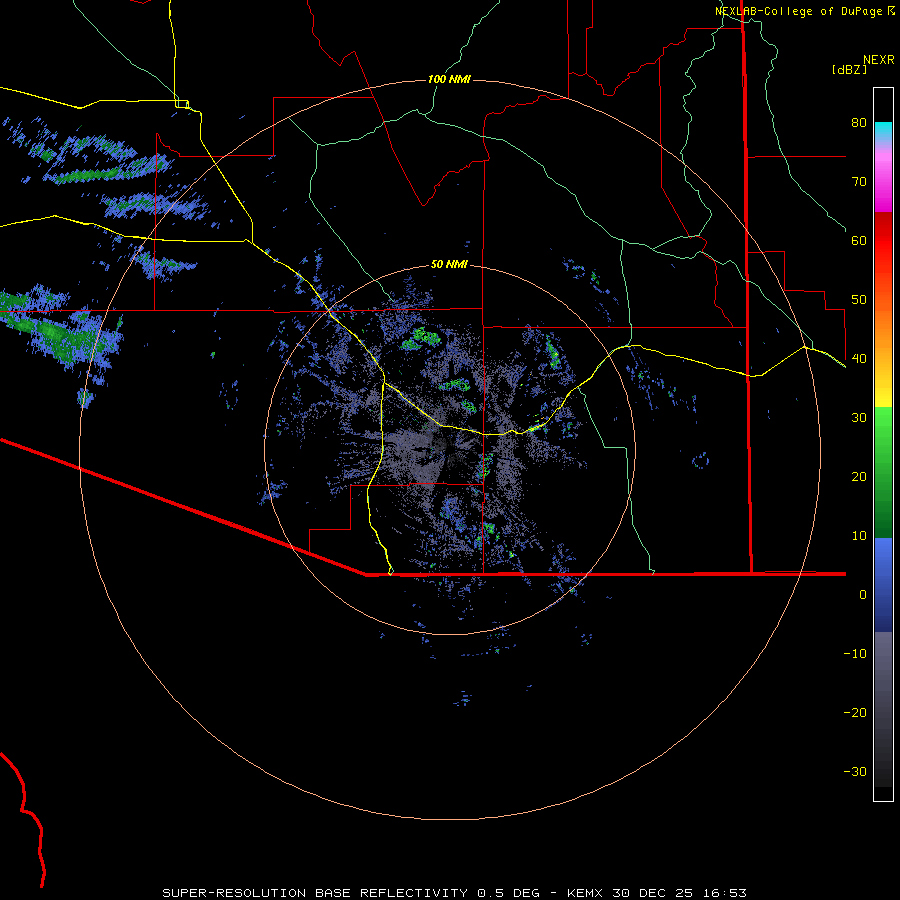Viewport: 900px width, 900px height.
Task: Click the 10 value on dBZ scale
Action: click(x=859, y=536)
